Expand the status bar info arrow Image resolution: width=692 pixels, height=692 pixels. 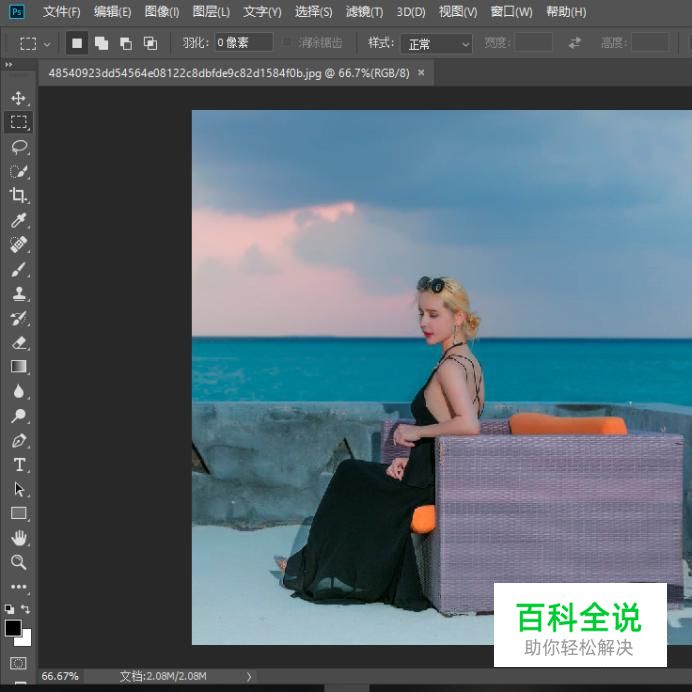tap(249, 677)
